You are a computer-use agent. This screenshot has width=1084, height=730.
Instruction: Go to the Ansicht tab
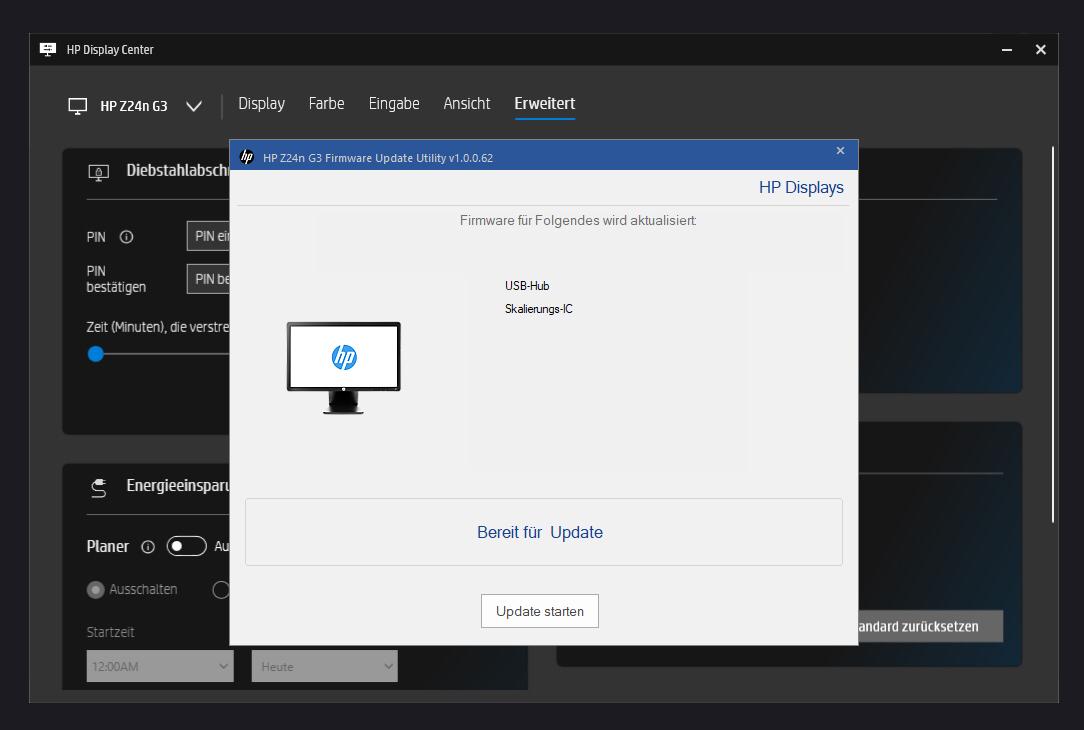[x=467, y=103]
